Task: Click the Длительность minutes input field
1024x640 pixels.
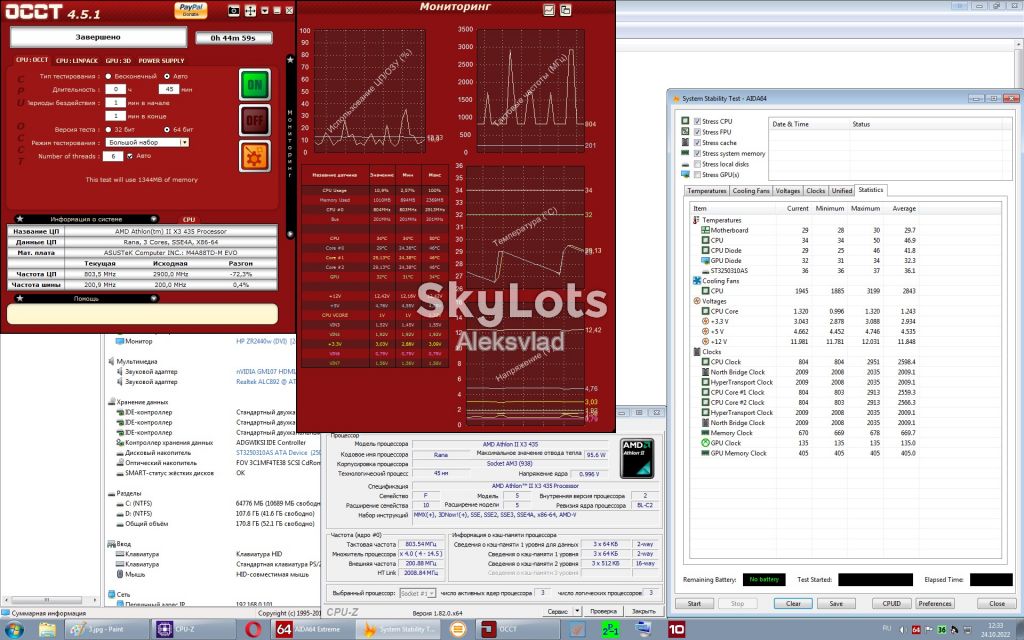Action: point(168,89)
